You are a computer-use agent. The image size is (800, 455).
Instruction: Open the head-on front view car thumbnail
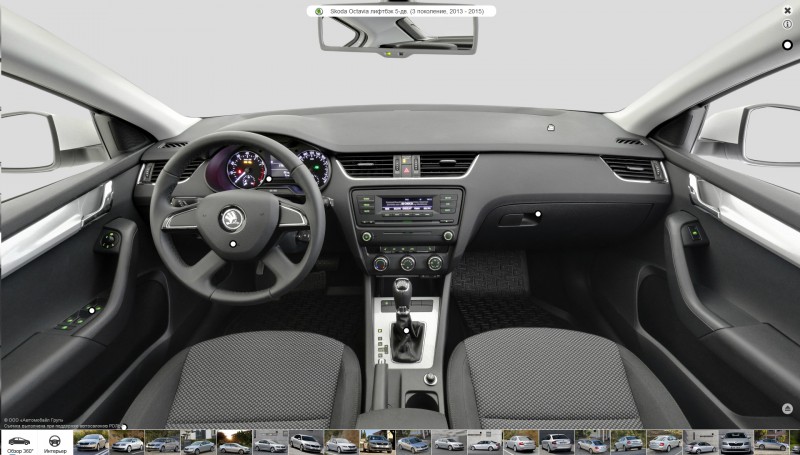pyautogui.click(x=735, y=442)
